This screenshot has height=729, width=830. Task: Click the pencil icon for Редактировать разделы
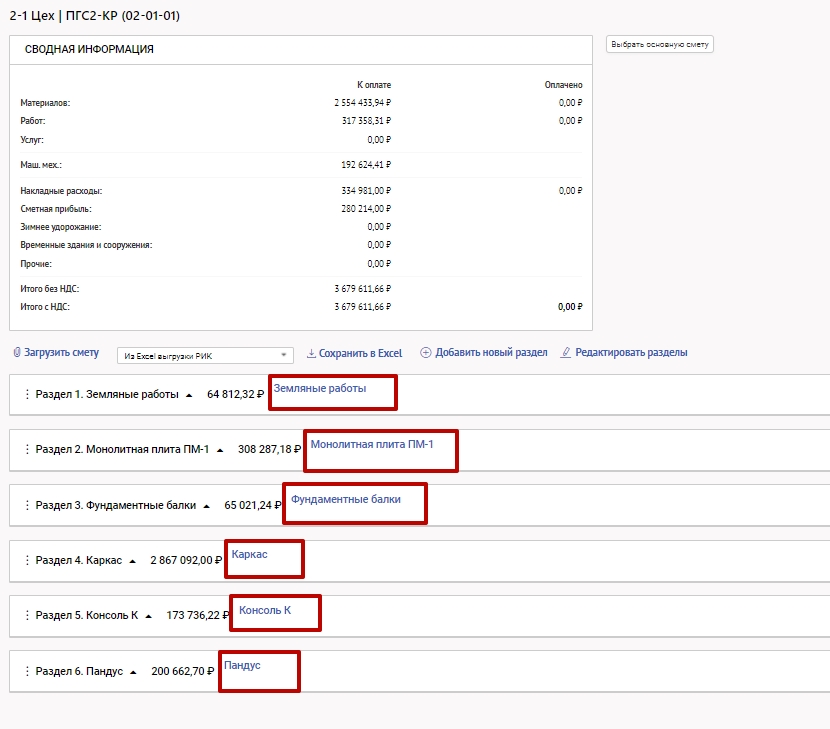click(566, 353)
